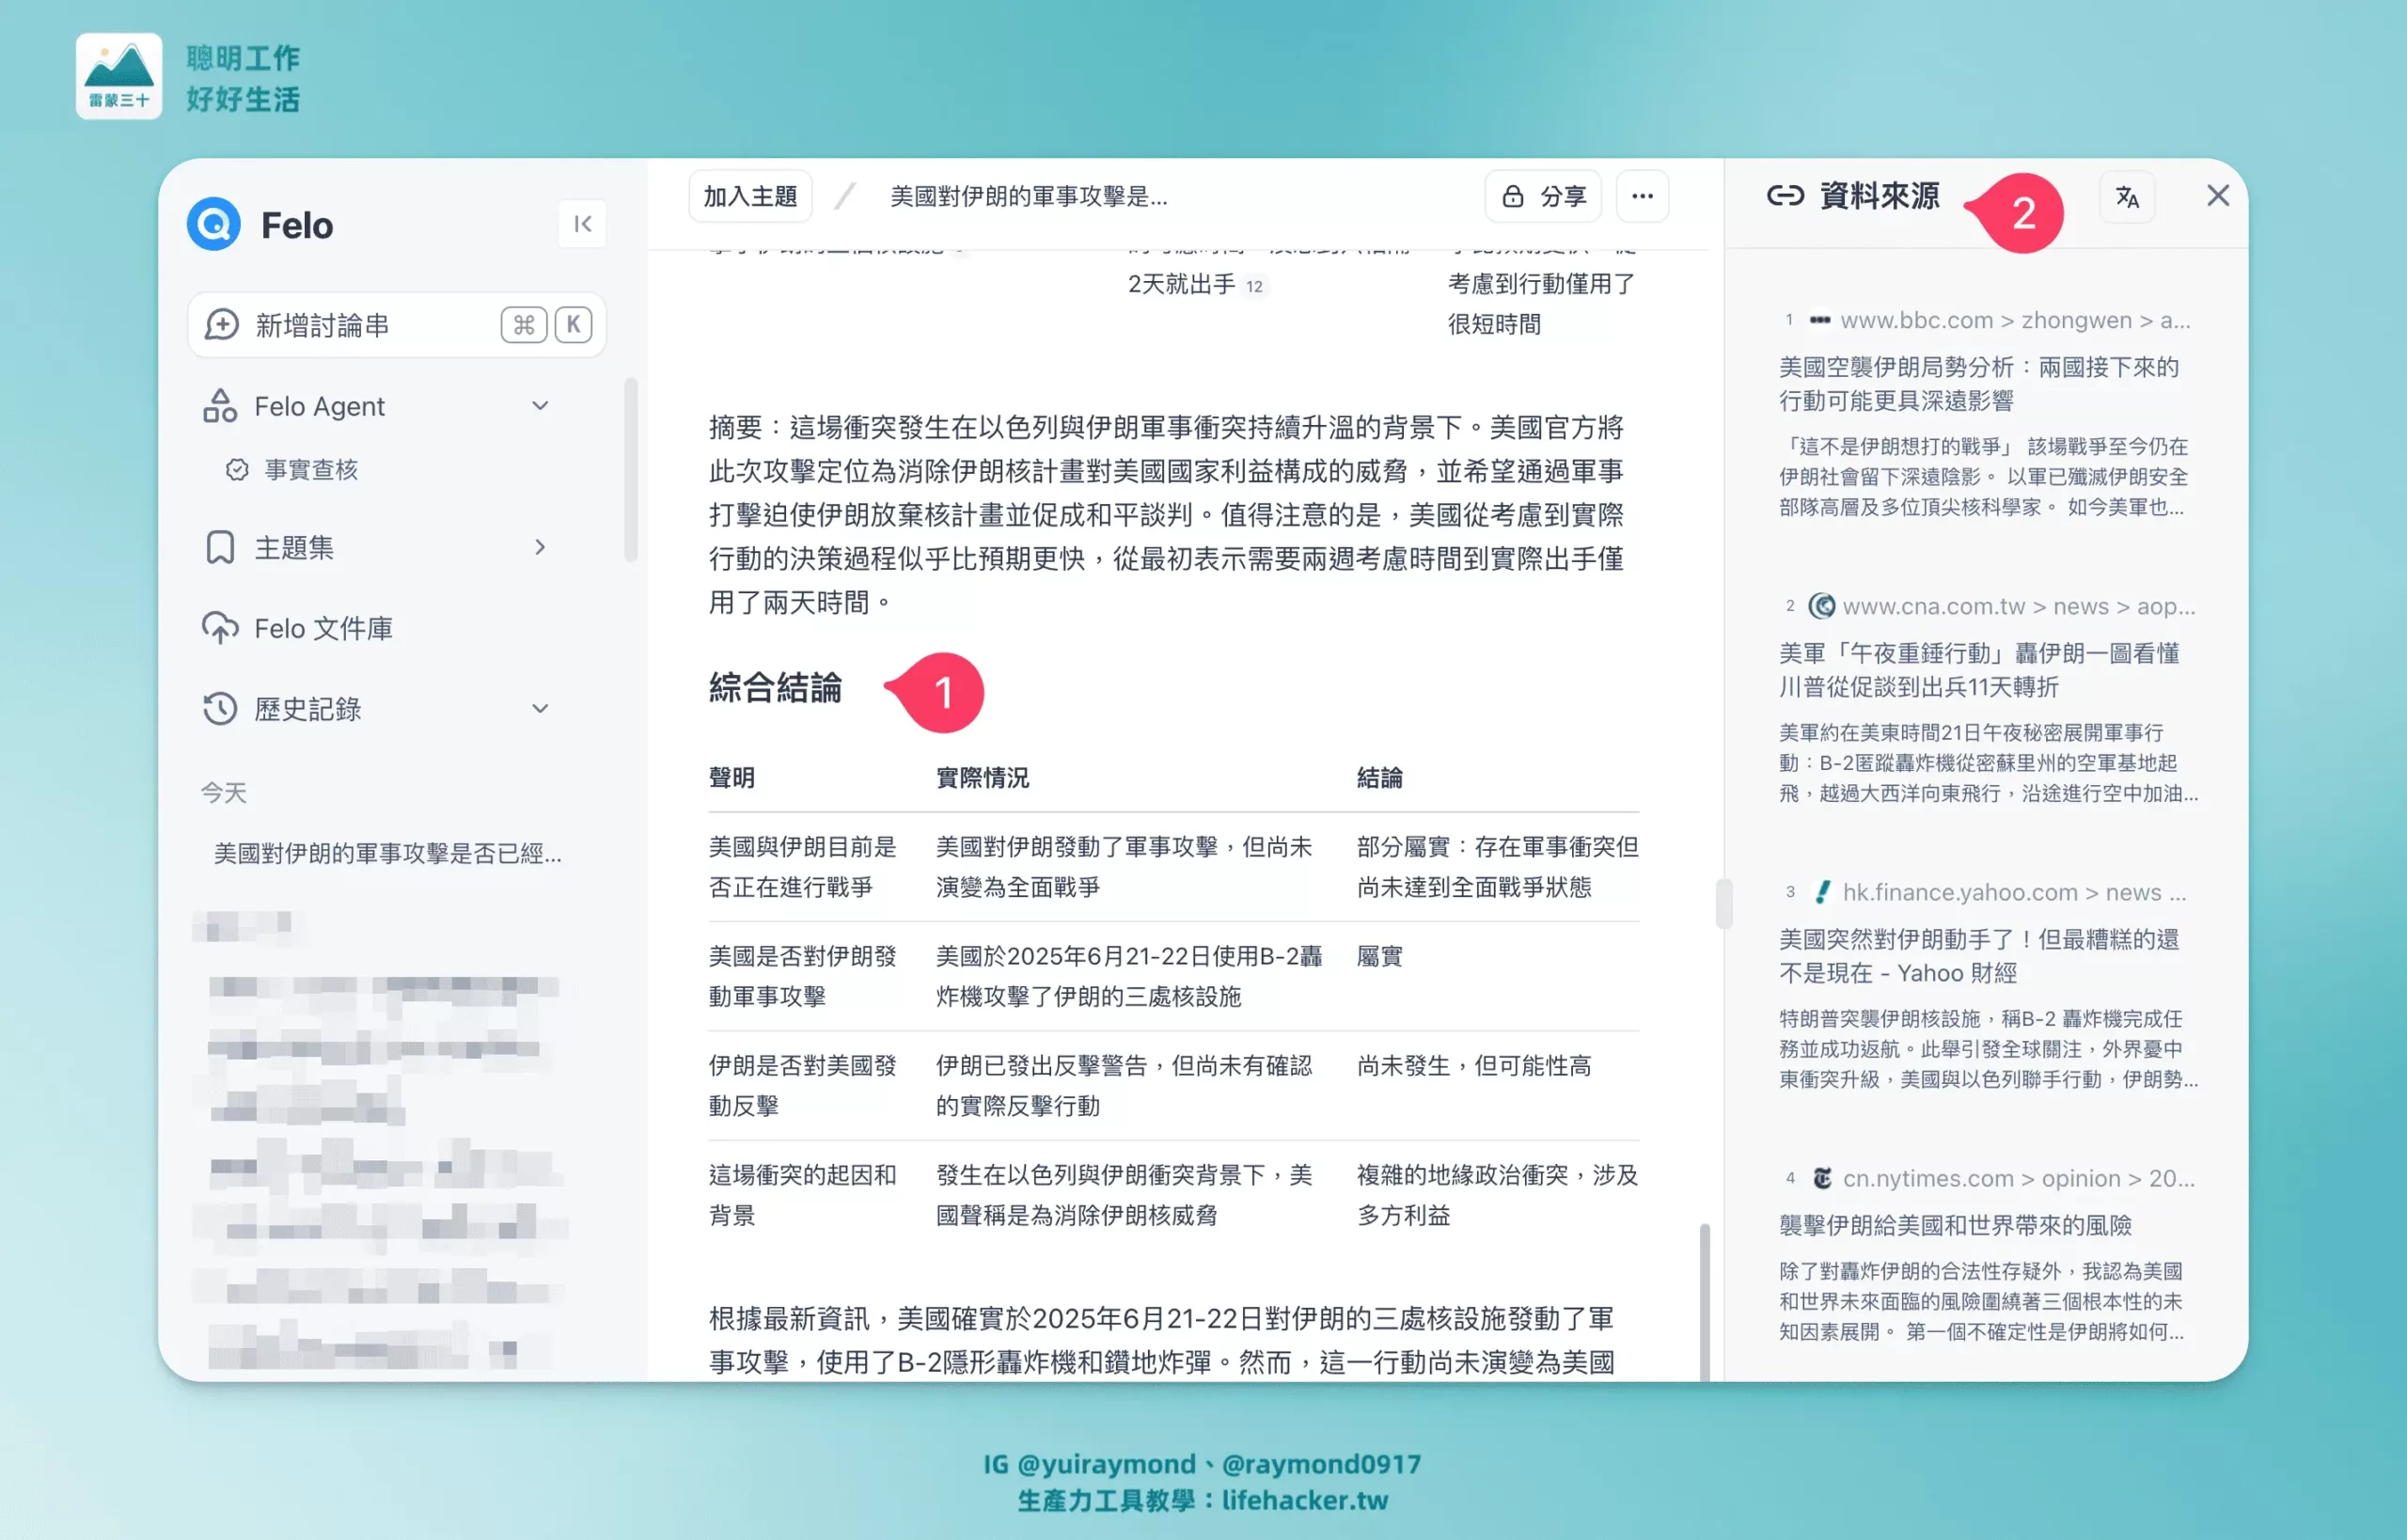Click cell 部分屬實：存在軍事衝突但尚未達到全面戰爭狀態
2407x1540 pixels.
click(x=1497, y=867)
